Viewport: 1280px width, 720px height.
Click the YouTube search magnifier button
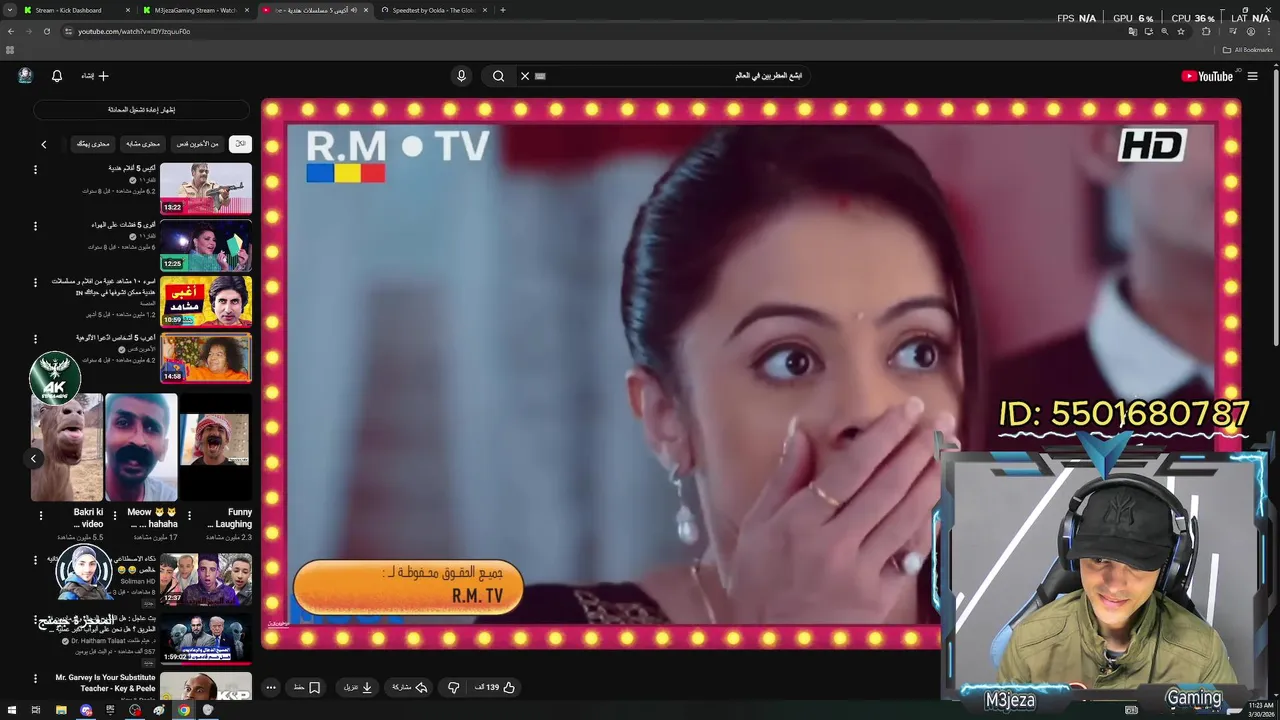tap(498, 76)
